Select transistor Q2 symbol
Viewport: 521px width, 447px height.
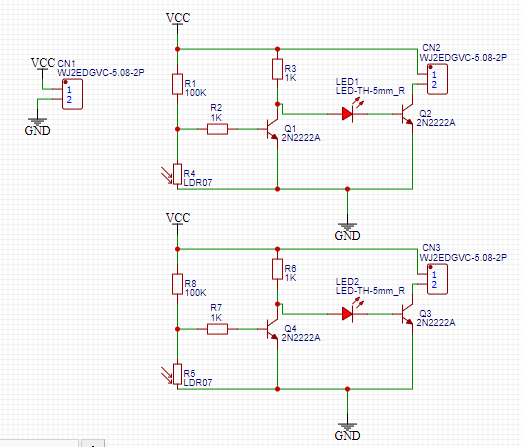click(x=407, y=114)
